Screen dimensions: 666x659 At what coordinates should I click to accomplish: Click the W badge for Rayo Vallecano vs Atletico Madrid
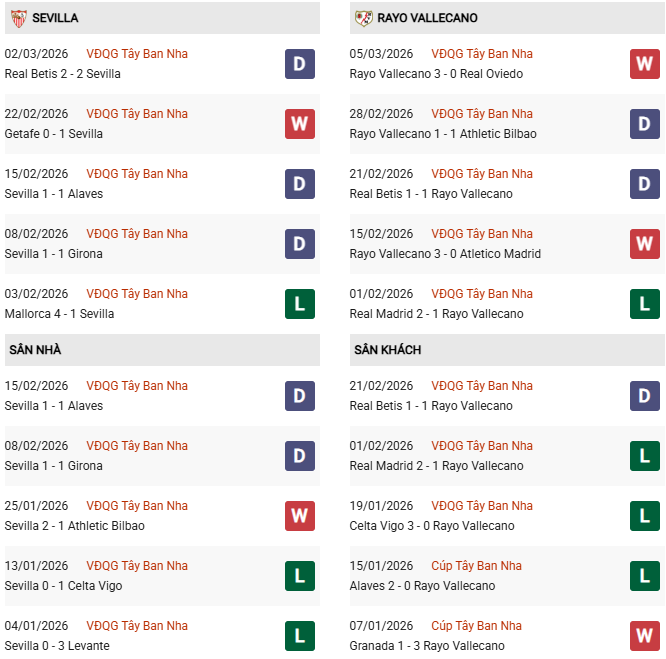click(x=644, y=244)
